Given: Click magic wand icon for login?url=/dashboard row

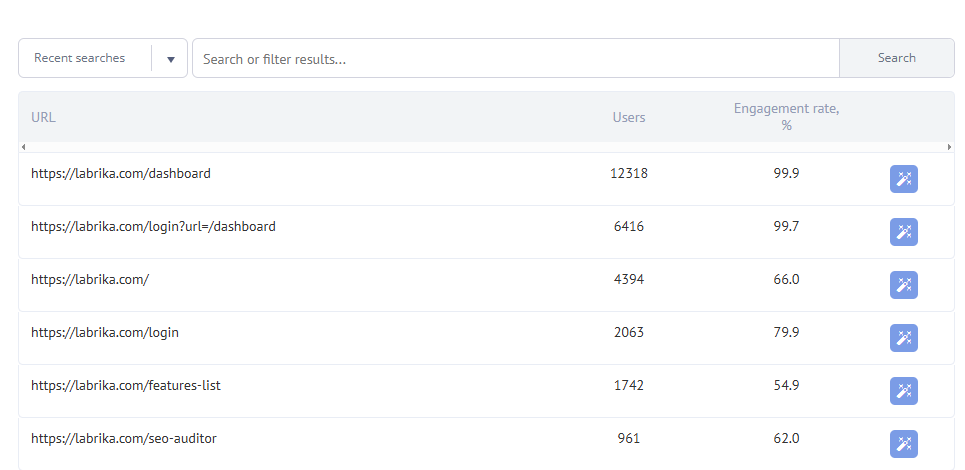Looking at the screenshot, I should [903, 232].
